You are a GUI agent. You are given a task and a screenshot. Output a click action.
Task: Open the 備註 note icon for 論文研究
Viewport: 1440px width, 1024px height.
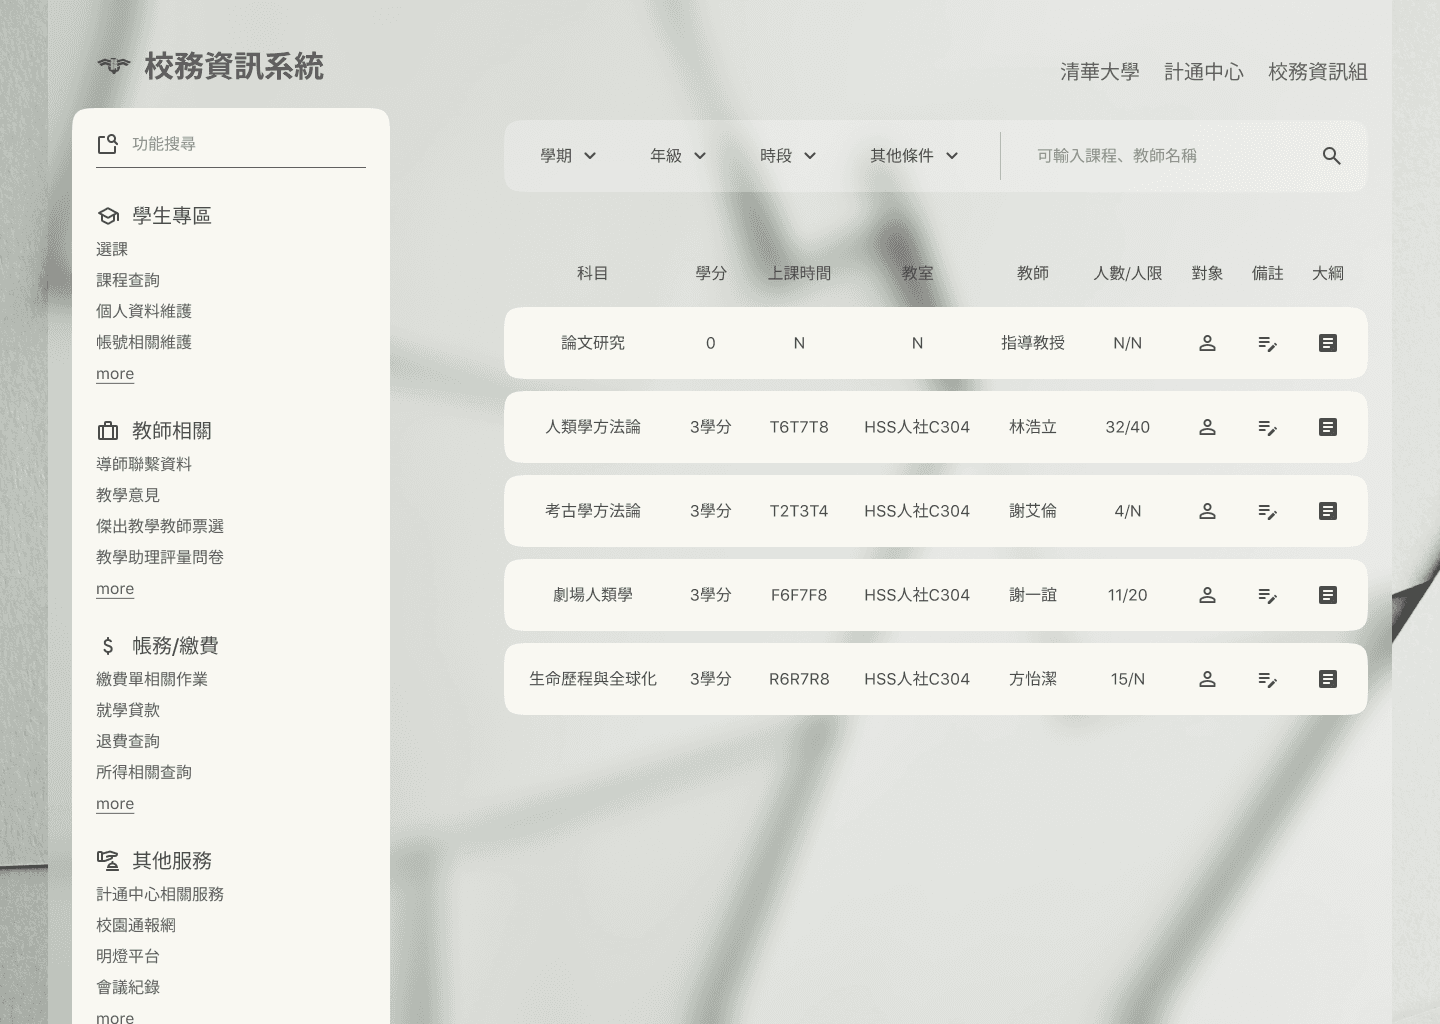tap(1267, 343)
